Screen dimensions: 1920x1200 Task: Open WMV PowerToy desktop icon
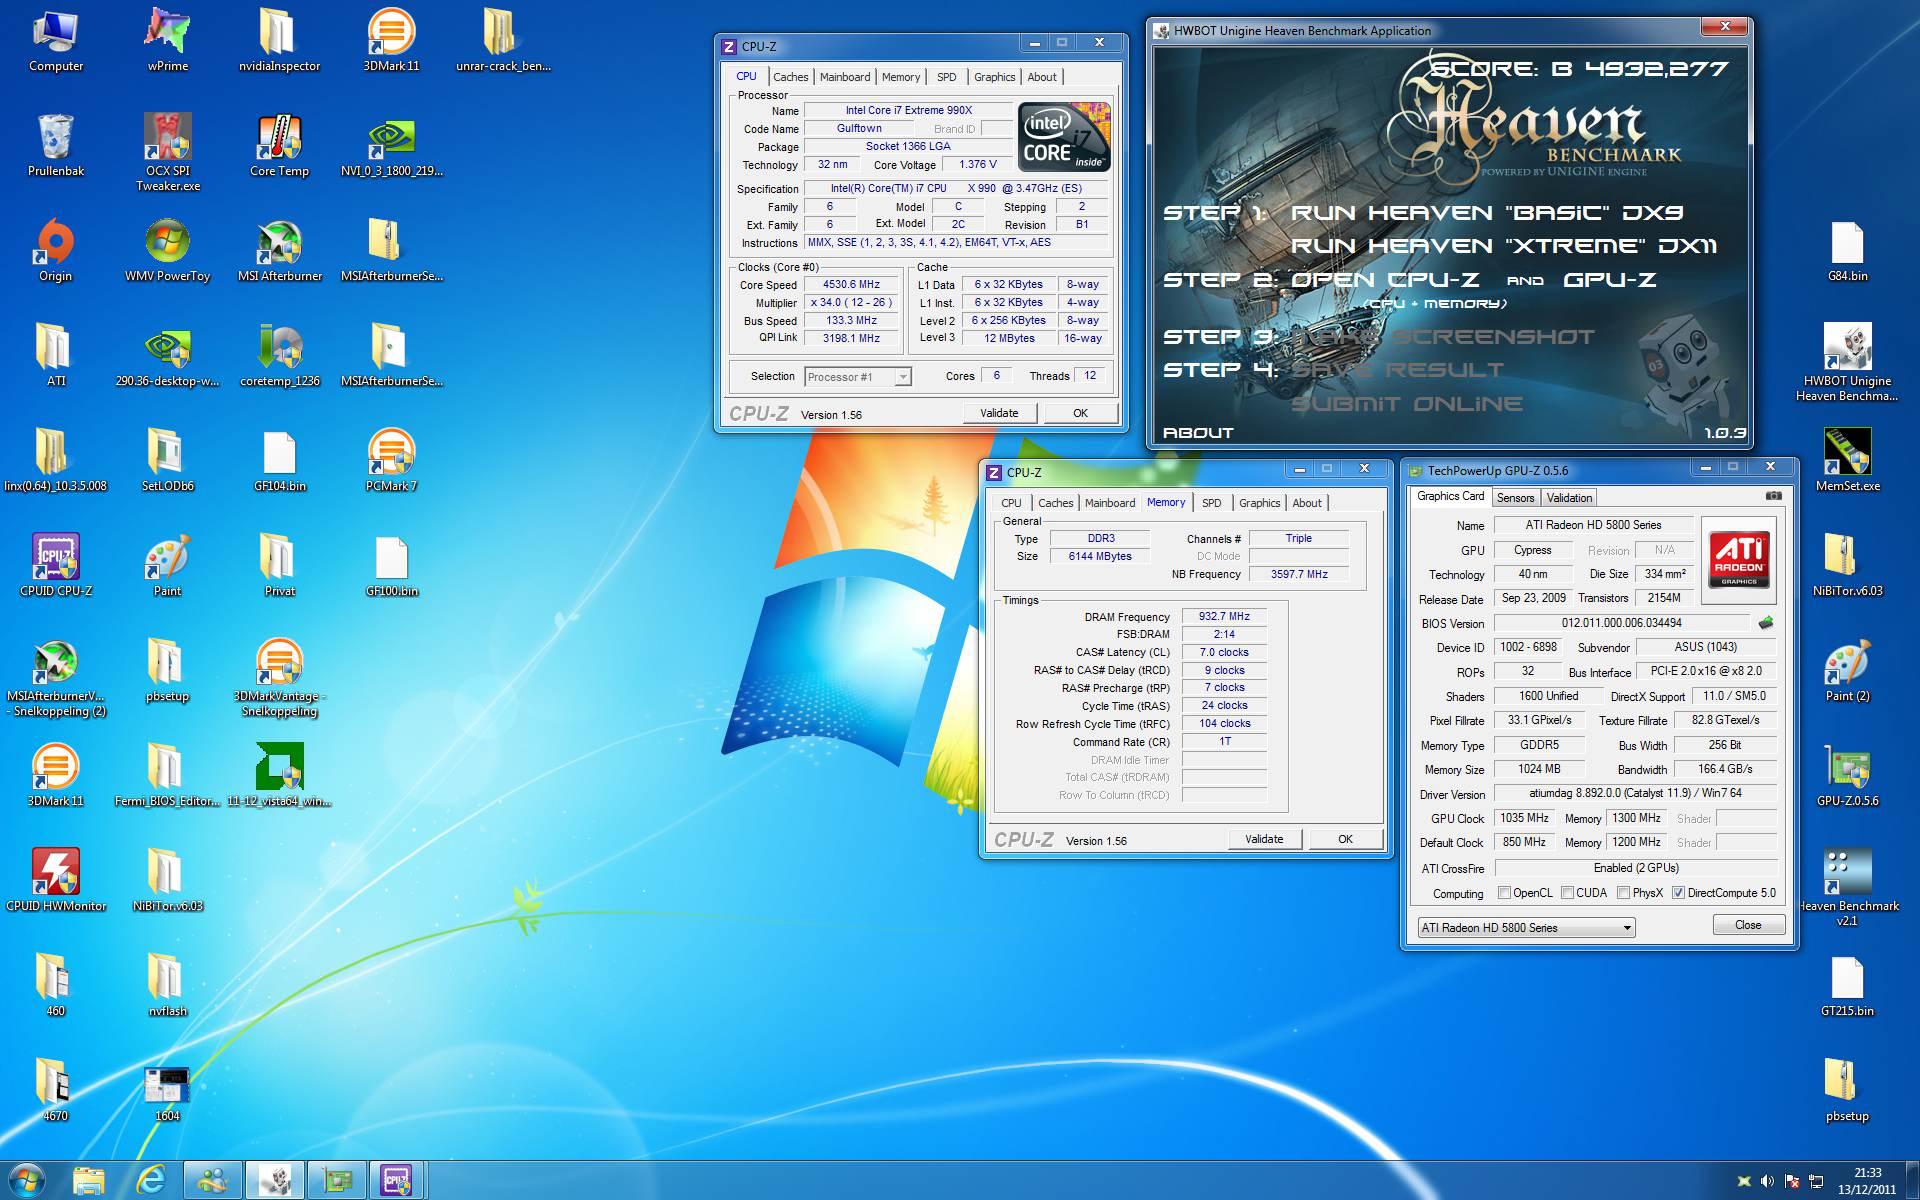coord(168,248)
